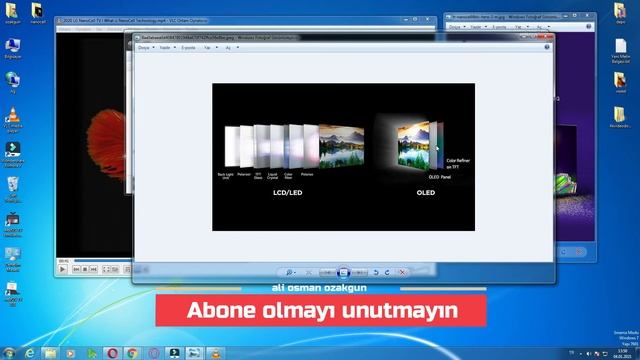Image resolution: width=640 pixels, height=360 pixels.
Task: Go to previous image in front Photo Viewer
Action: (x=327, y=272)
